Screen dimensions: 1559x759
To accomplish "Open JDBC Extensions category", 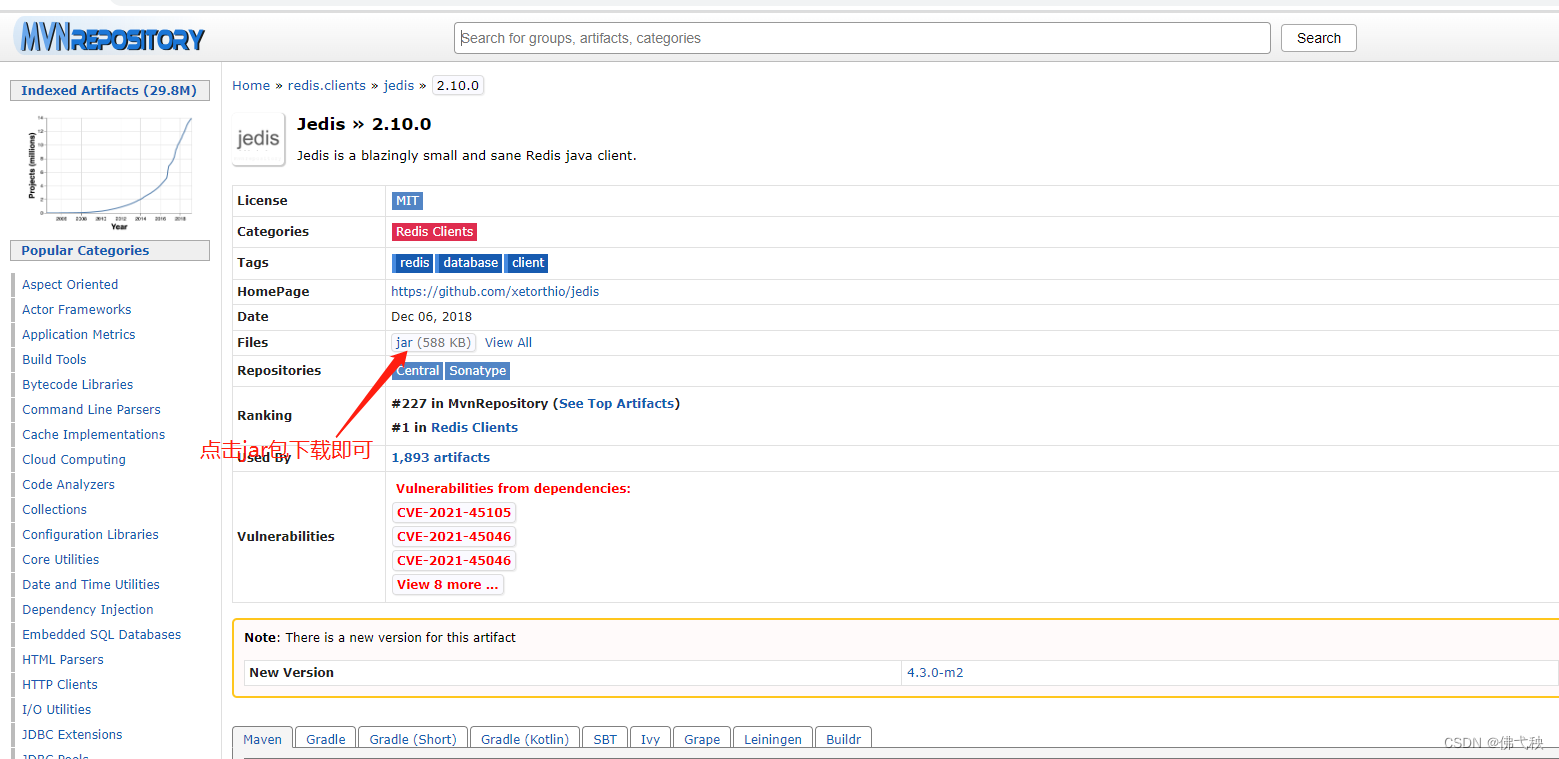I will point(72,735).
